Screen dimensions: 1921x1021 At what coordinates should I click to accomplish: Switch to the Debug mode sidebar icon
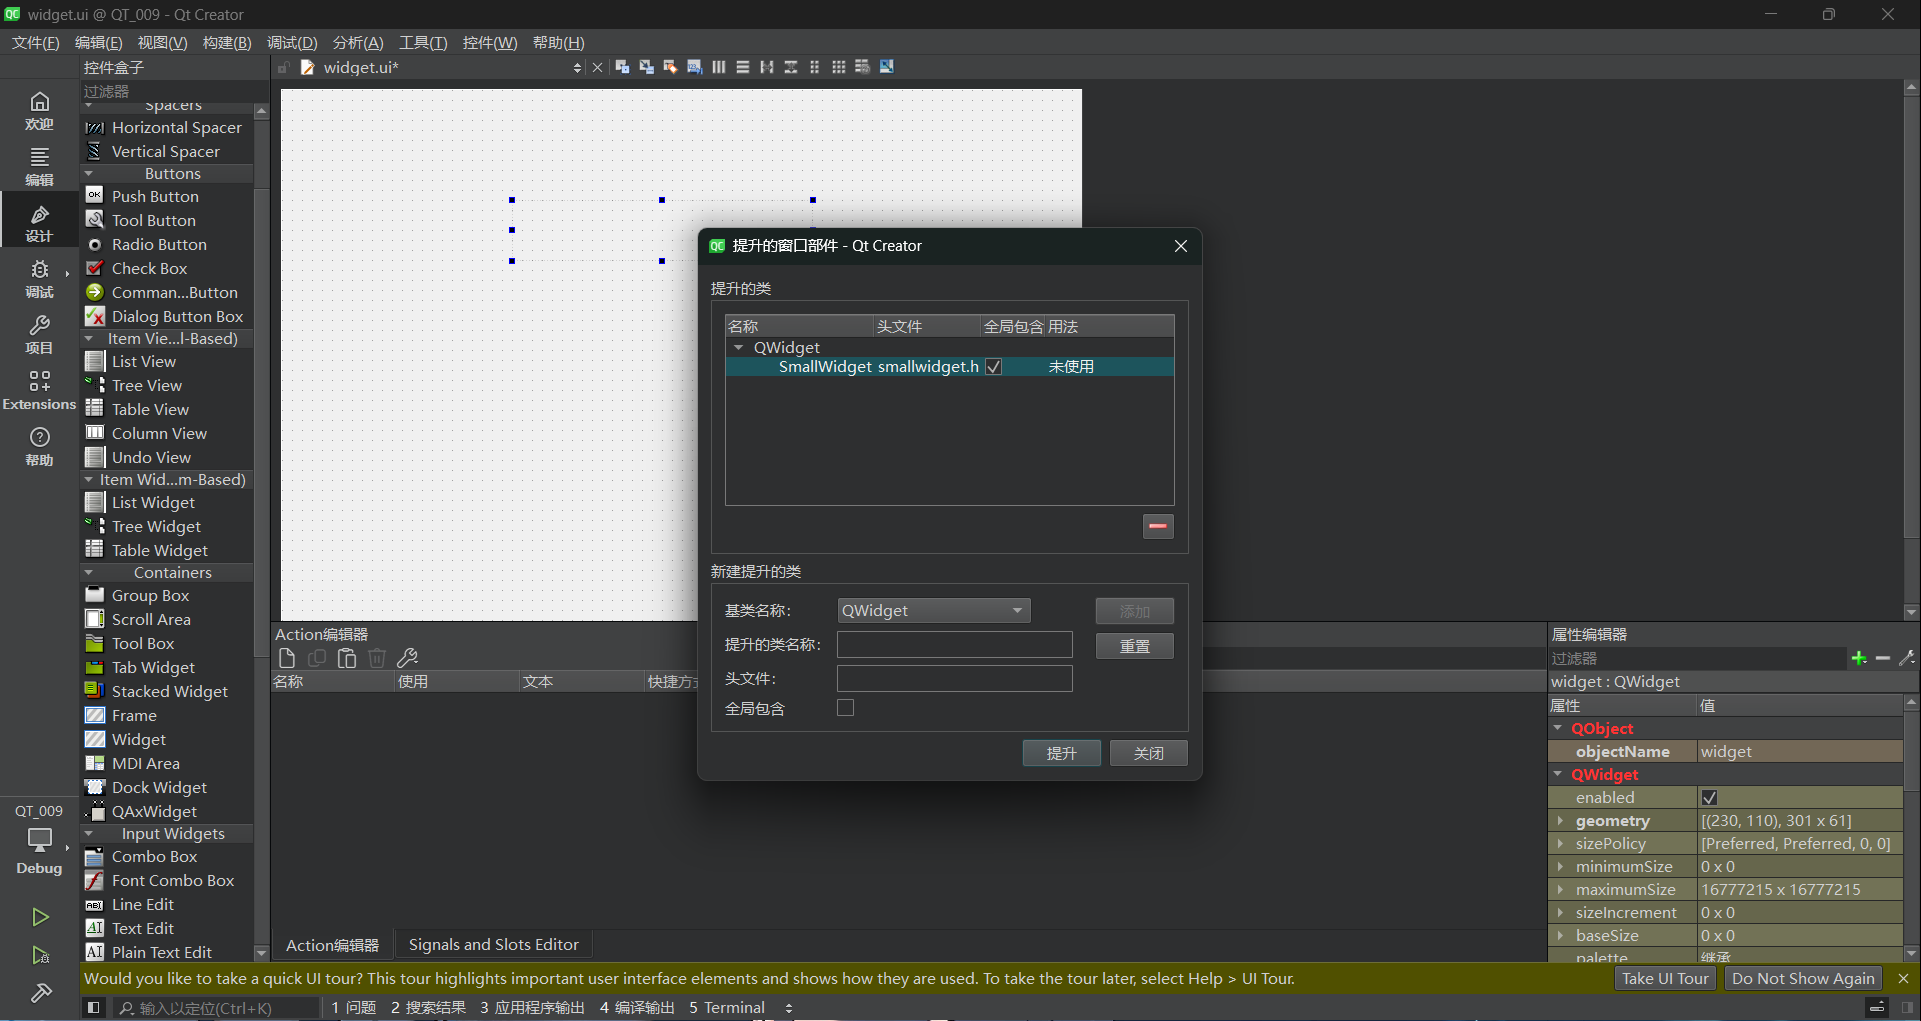[39, 278]
